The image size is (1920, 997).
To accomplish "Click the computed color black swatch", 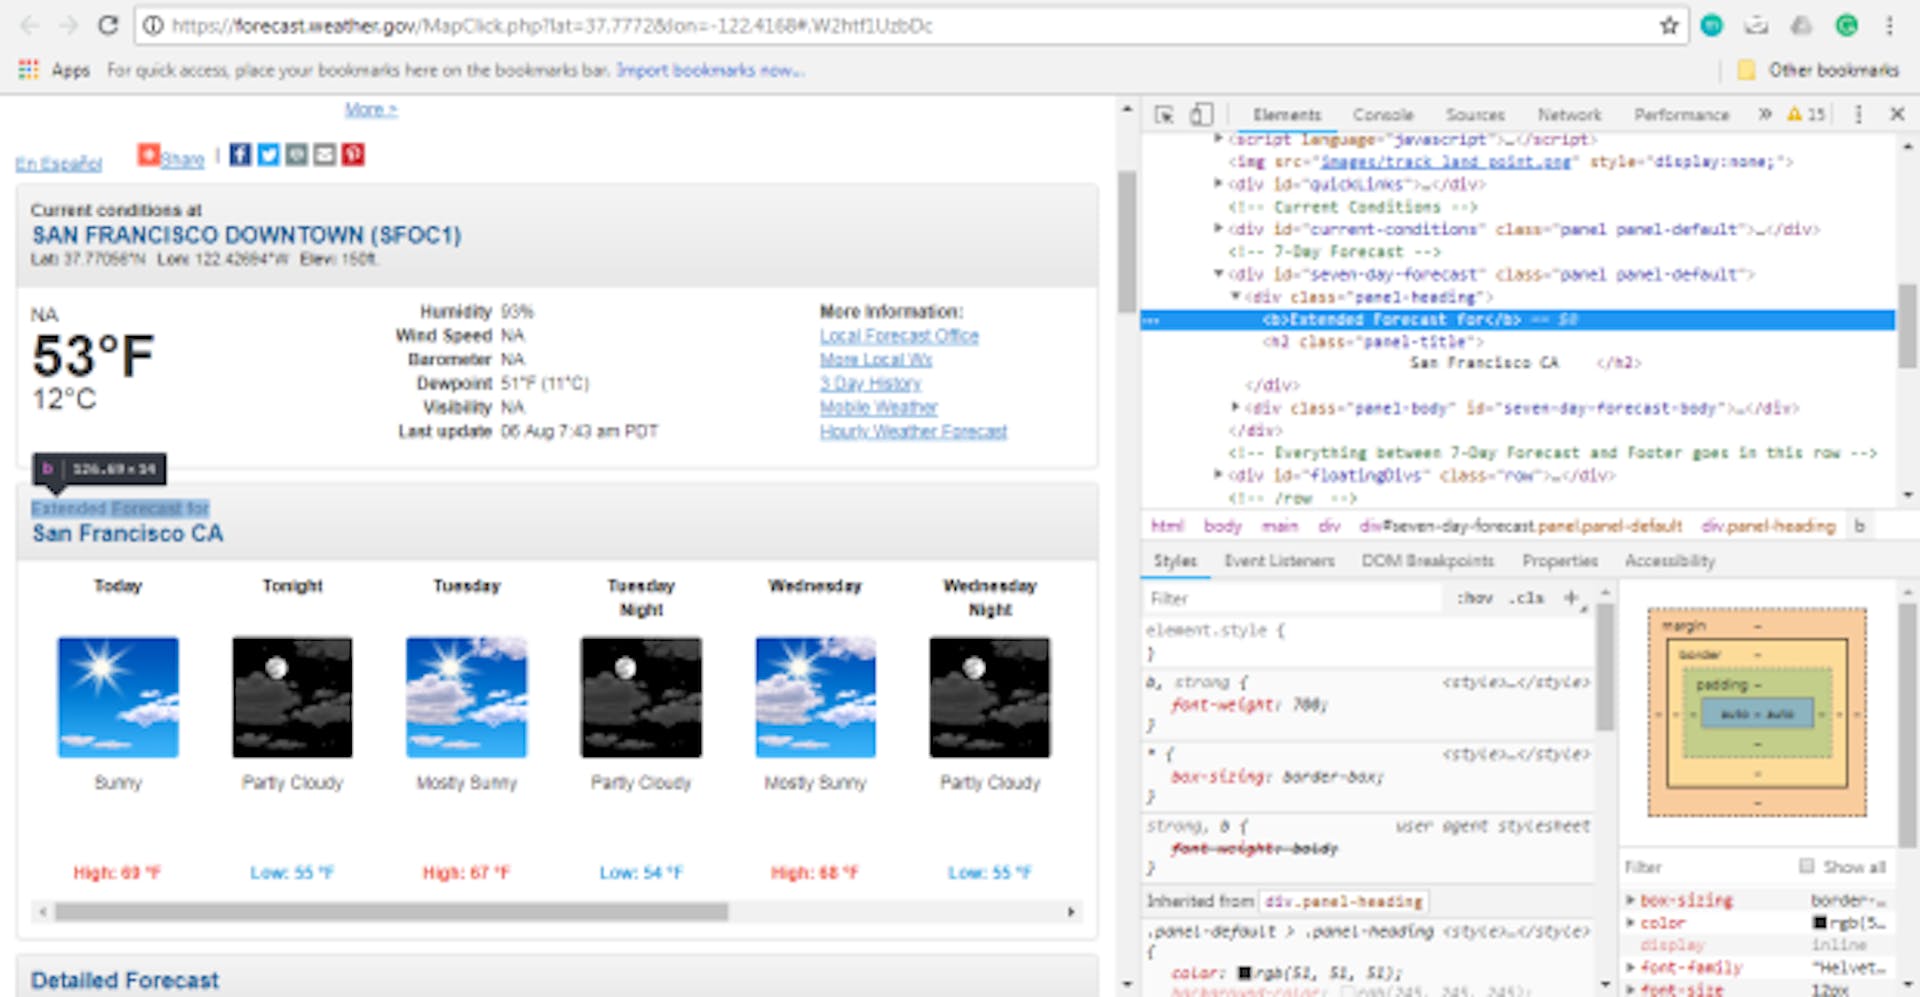I will (1820, 923).
